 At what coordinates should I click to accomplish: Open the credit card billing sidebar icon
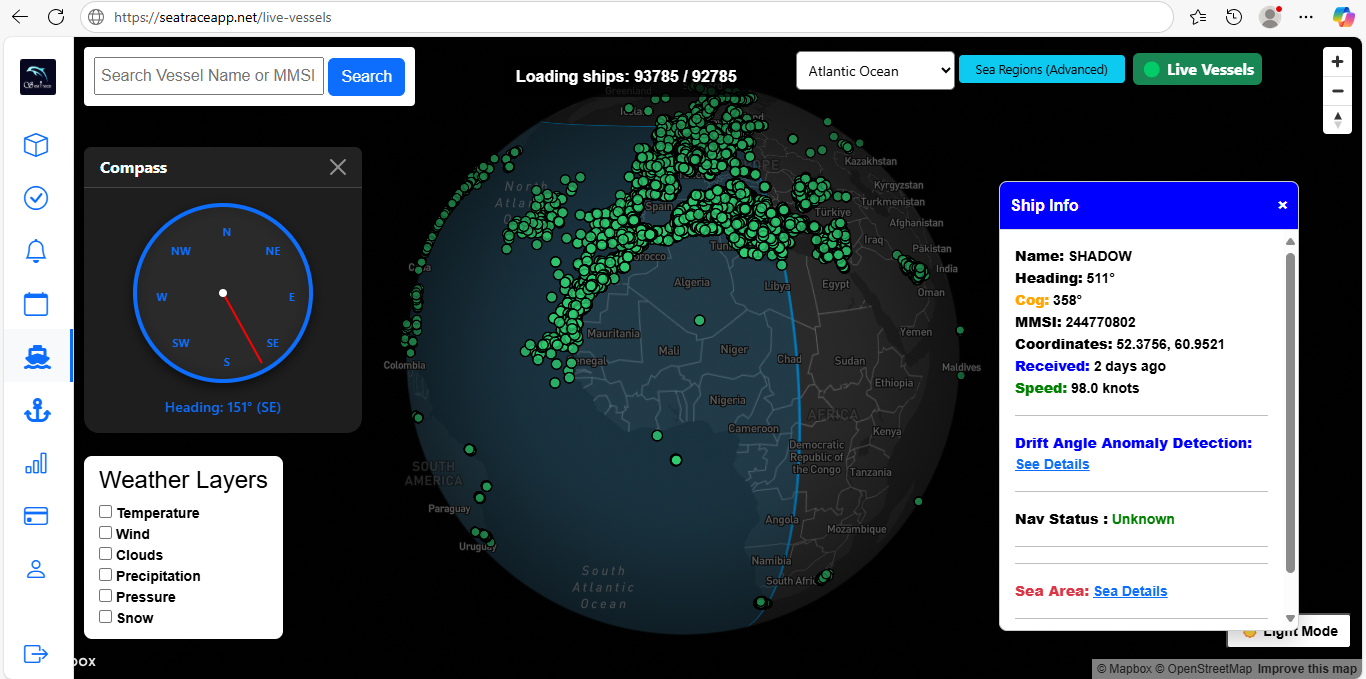(36, 516)
